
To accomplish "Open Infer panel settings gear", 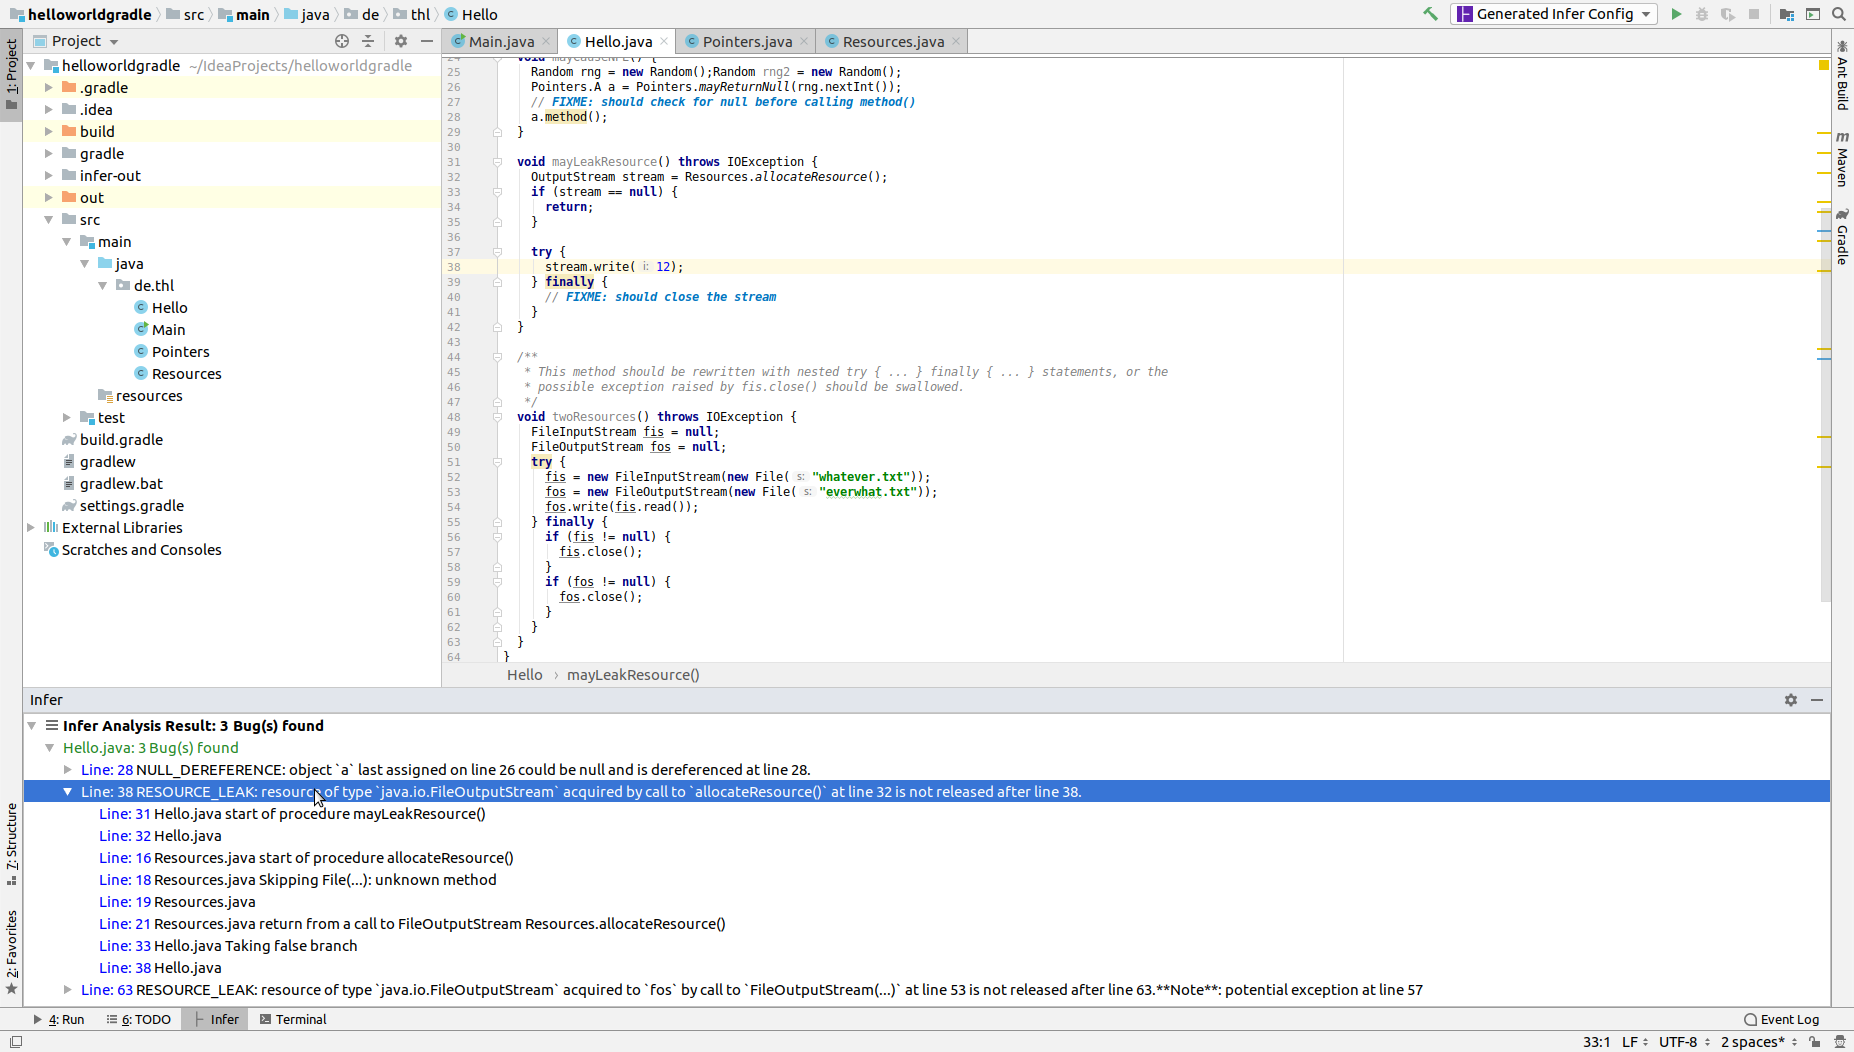I will (1791, 700).
